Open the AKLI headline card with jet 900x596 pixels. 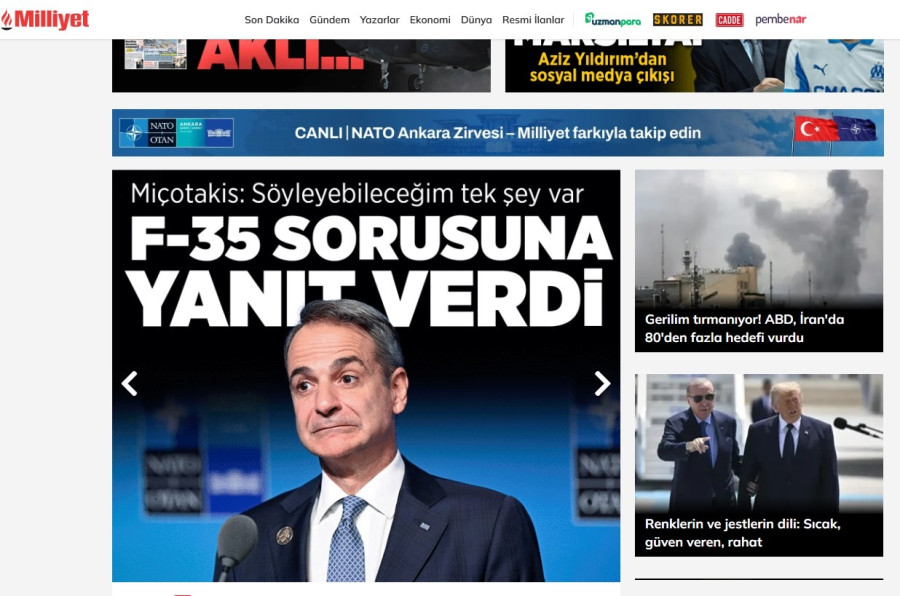pos(301,65)
